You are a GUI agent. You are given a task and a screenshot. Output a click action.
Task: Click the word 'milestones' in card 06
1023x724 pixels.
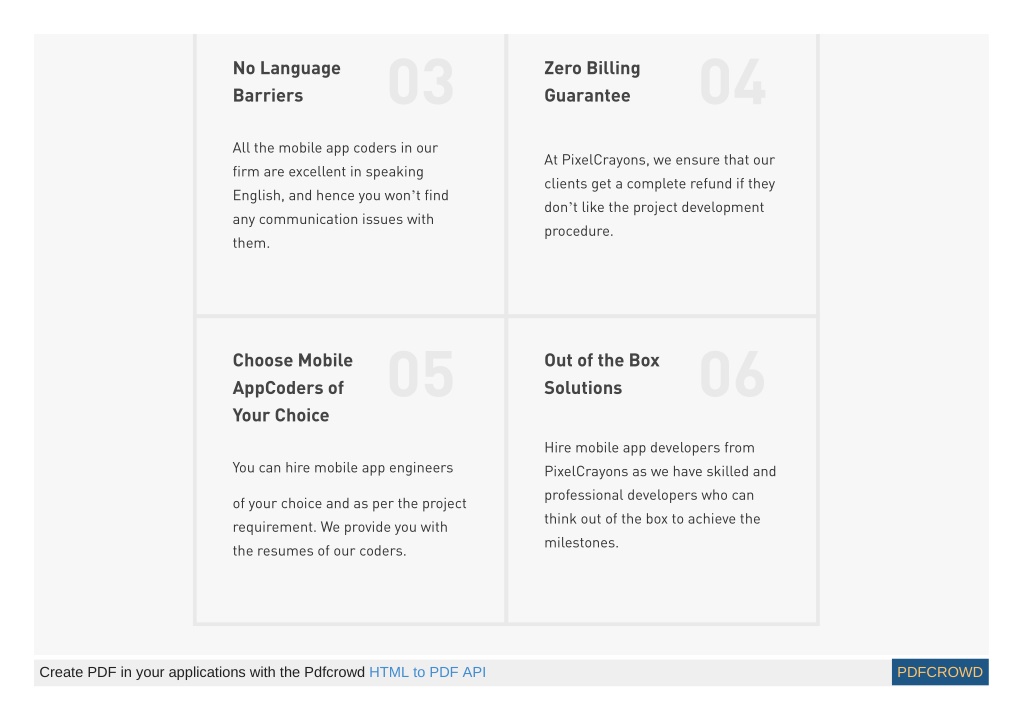point(579,543)
